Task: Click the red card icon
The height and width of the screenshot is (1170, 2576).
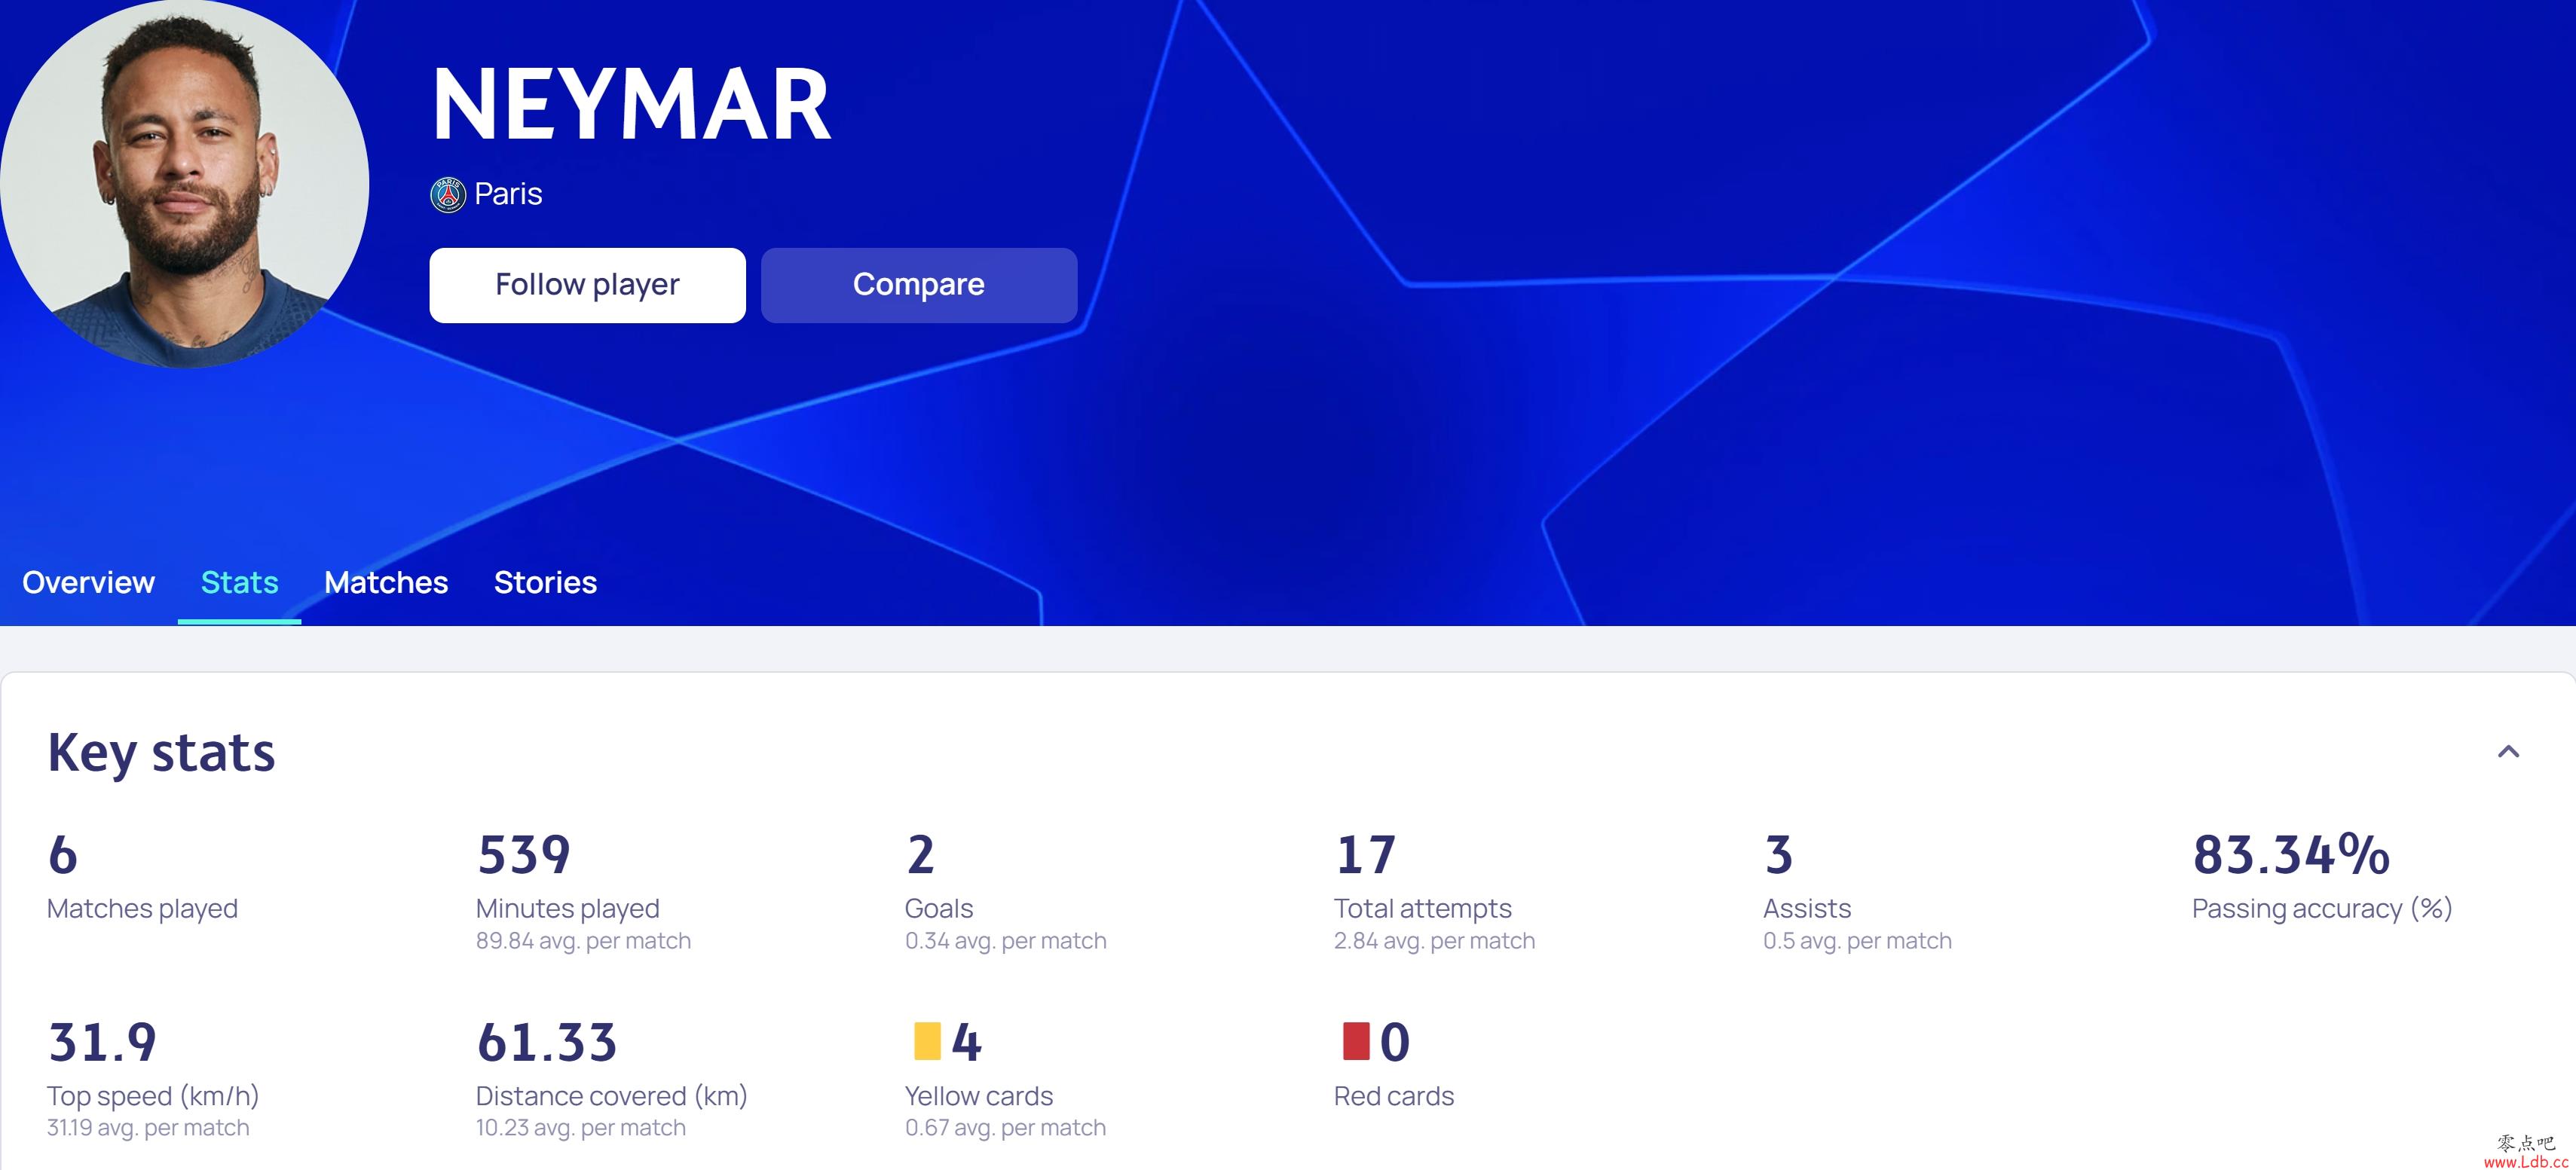Action: pos(1356,1041)
